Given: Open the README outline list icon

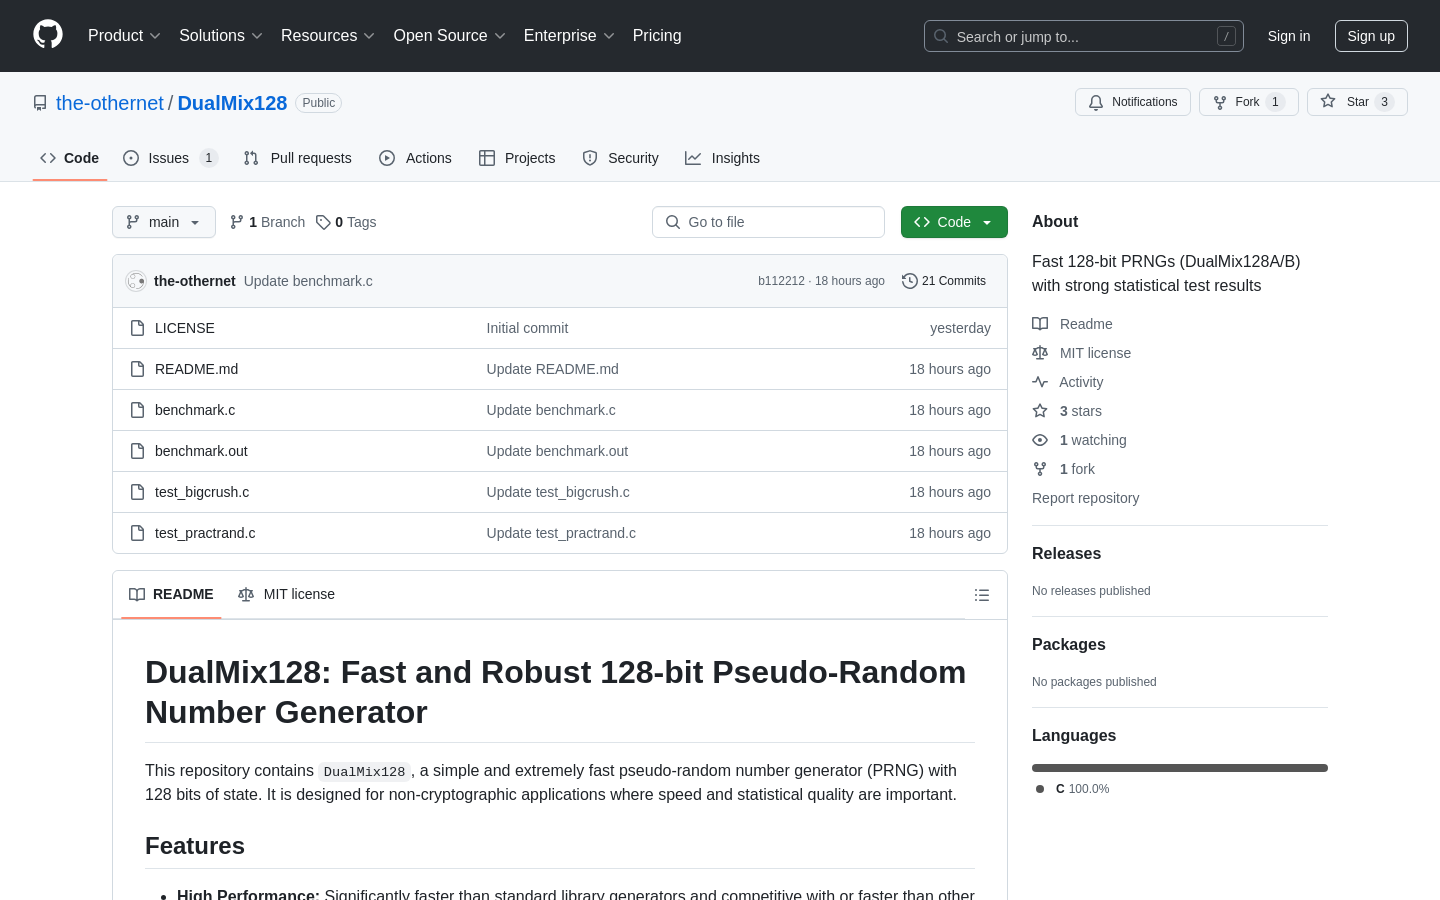Looking at the screenshot, I should (982, 595).
